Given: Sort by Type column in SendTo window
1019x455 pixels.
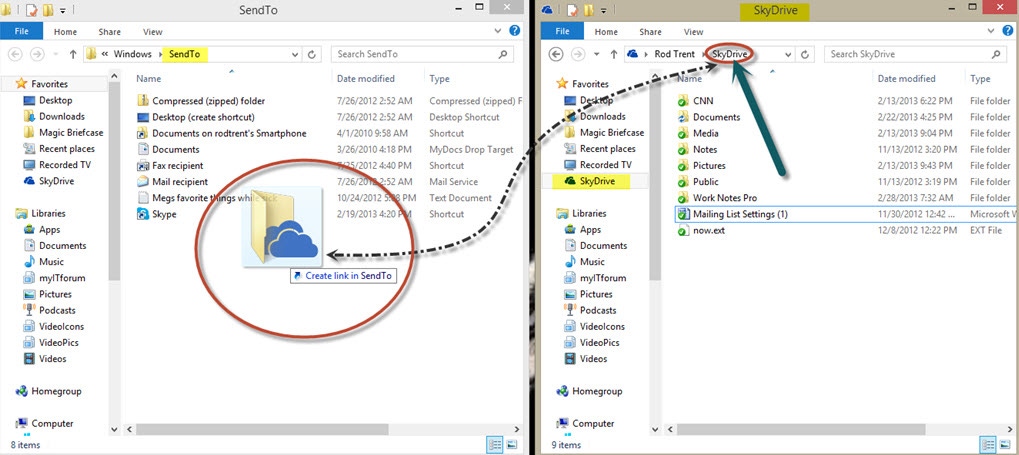Looking at the screenshot, I should click(439, 79).
